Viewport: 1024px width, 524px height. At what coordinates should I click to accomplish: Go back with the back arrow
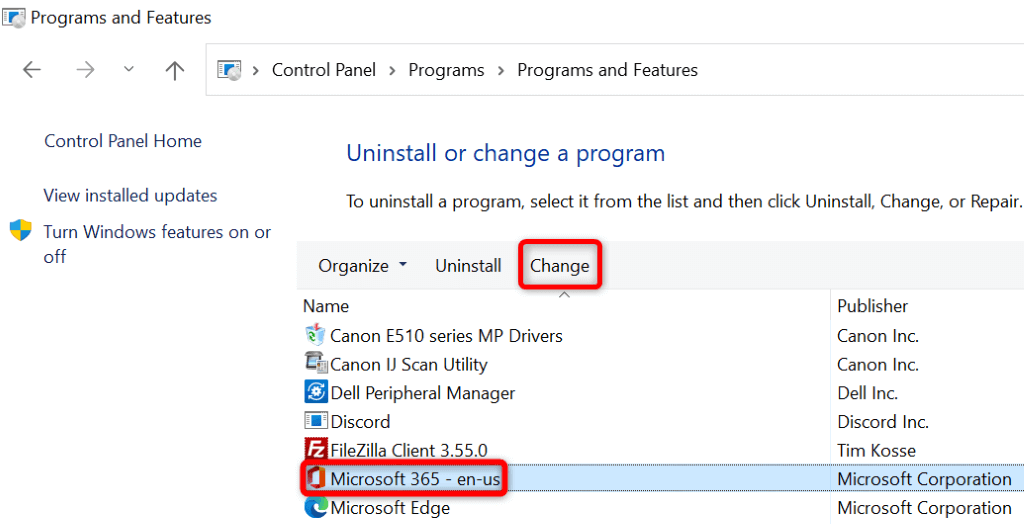point(33,69)
